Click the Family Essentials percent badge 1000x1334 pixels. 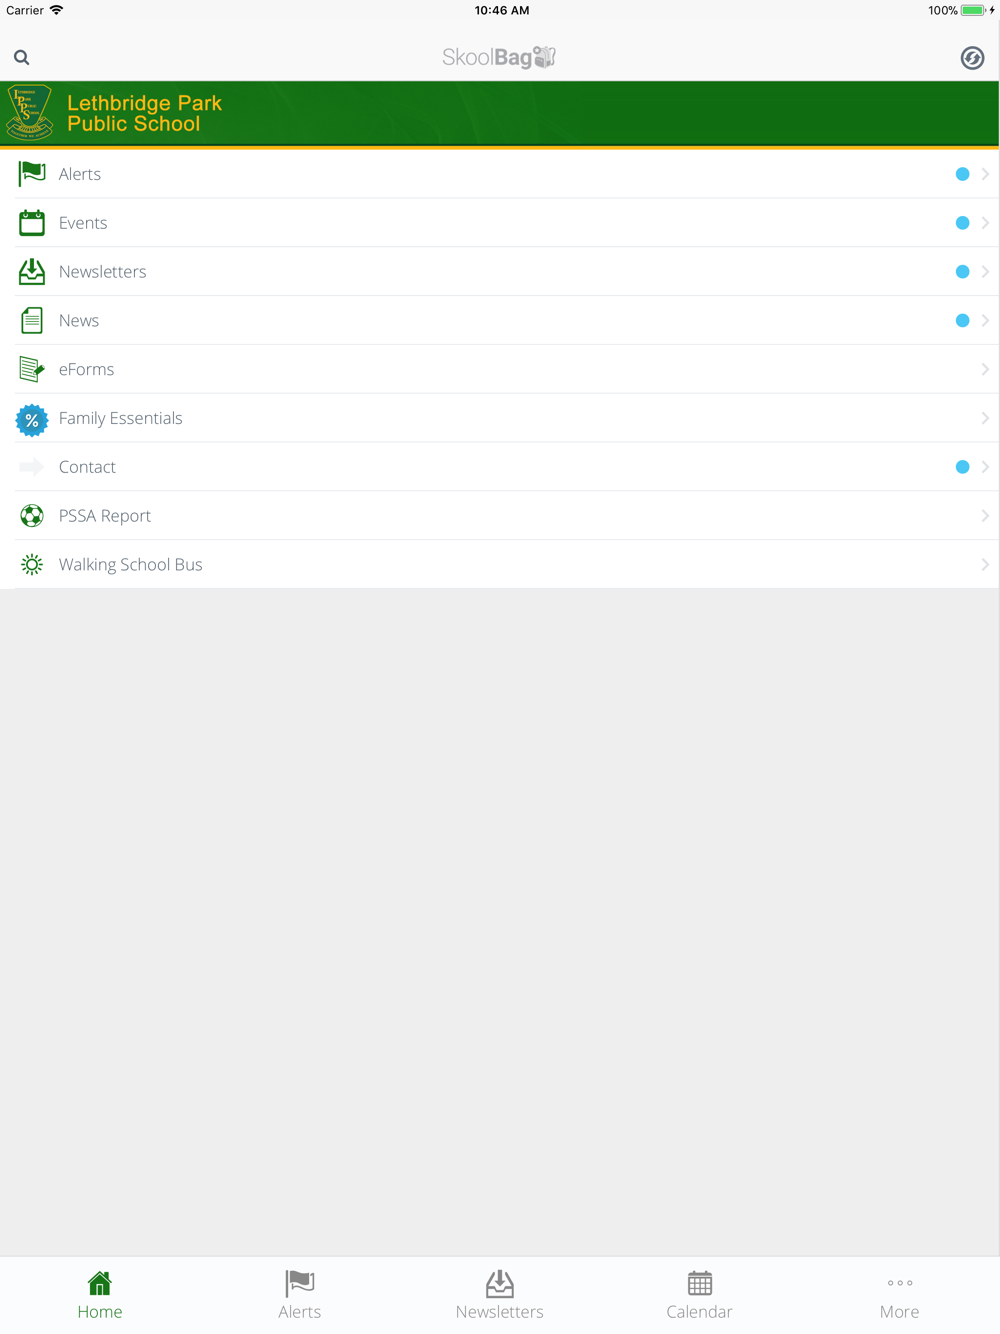point(32,420)
